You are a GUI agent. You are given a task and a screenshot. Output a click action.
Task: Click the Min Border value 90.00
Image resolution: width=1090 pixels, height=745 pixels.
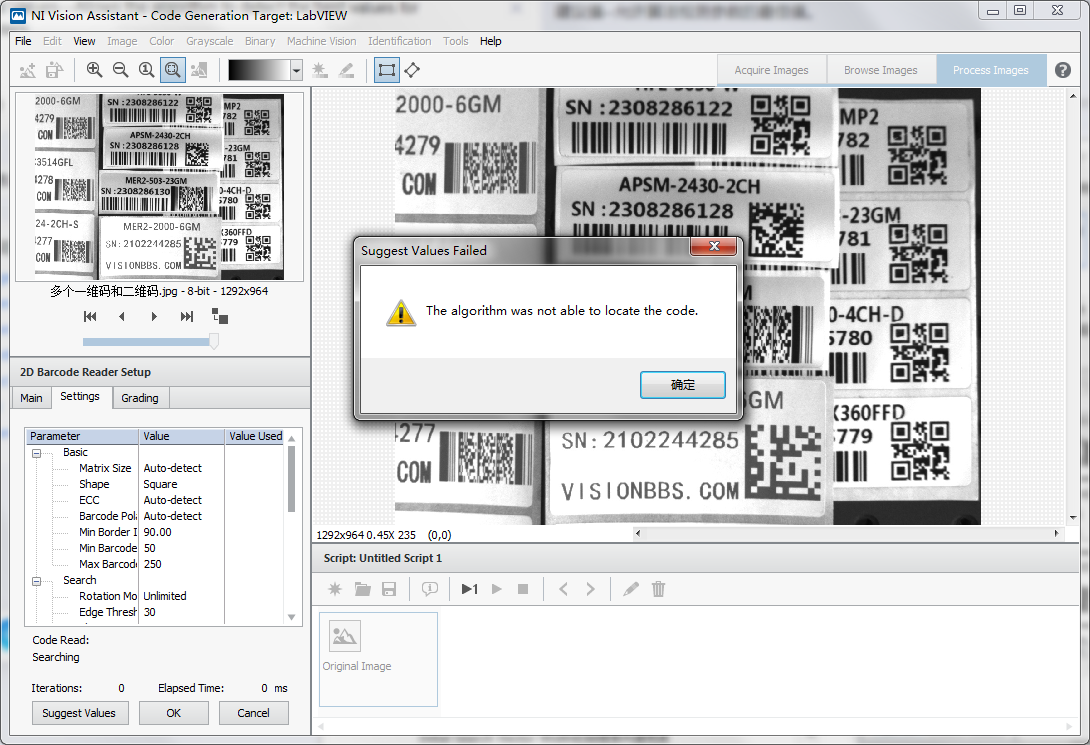pyautogui.click(x=158, y=532)
